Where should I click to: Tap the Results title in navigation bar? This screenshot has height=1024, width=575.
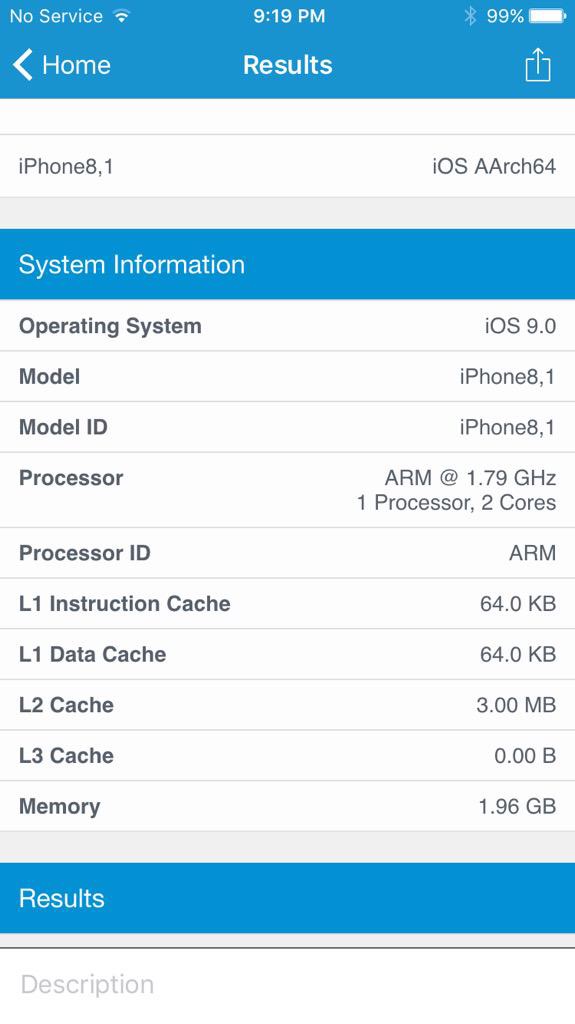coord(288,65)
